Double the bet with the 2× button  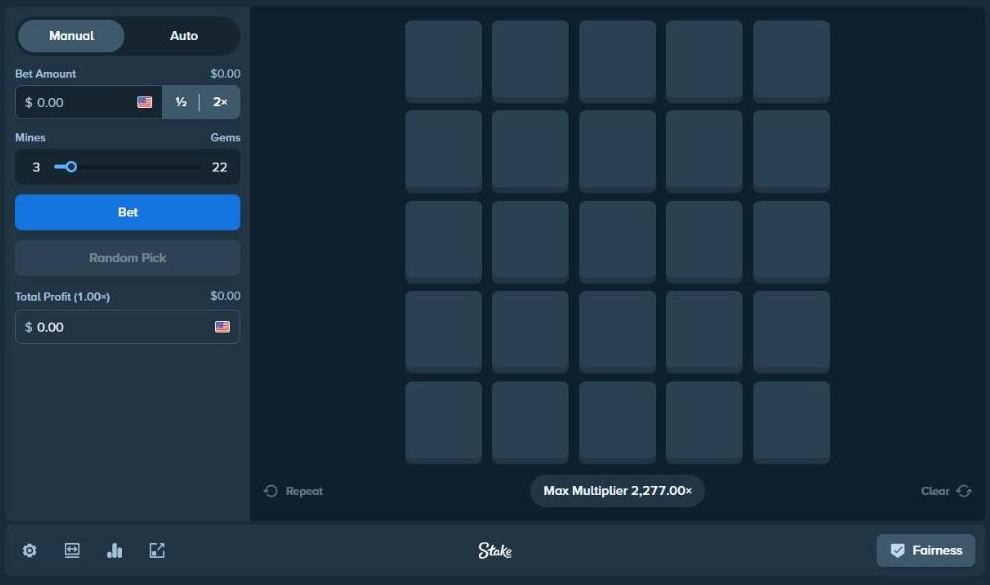point(220,102)
